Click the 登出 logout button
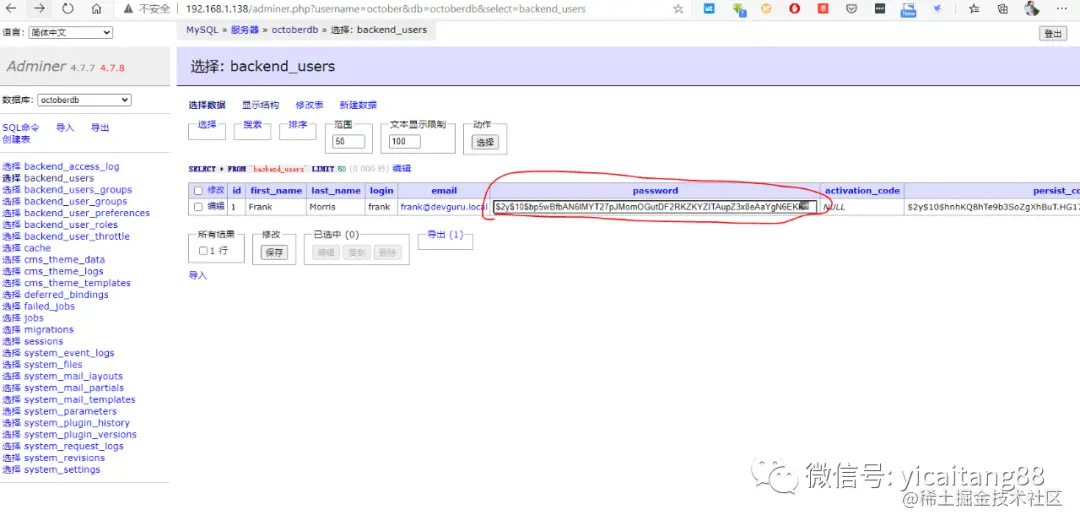 [1053, 33]
